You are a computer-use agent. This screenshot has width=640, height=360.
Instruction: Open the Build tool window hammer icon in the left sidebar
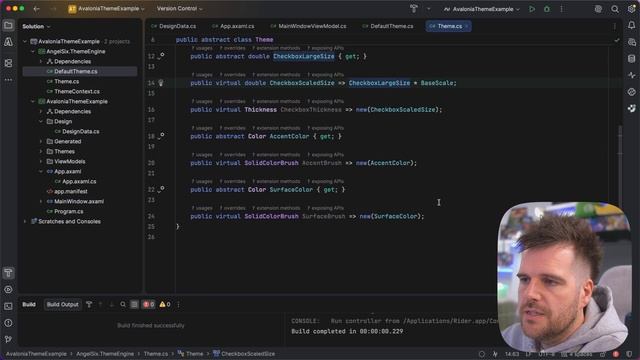[x=8, y=273]
